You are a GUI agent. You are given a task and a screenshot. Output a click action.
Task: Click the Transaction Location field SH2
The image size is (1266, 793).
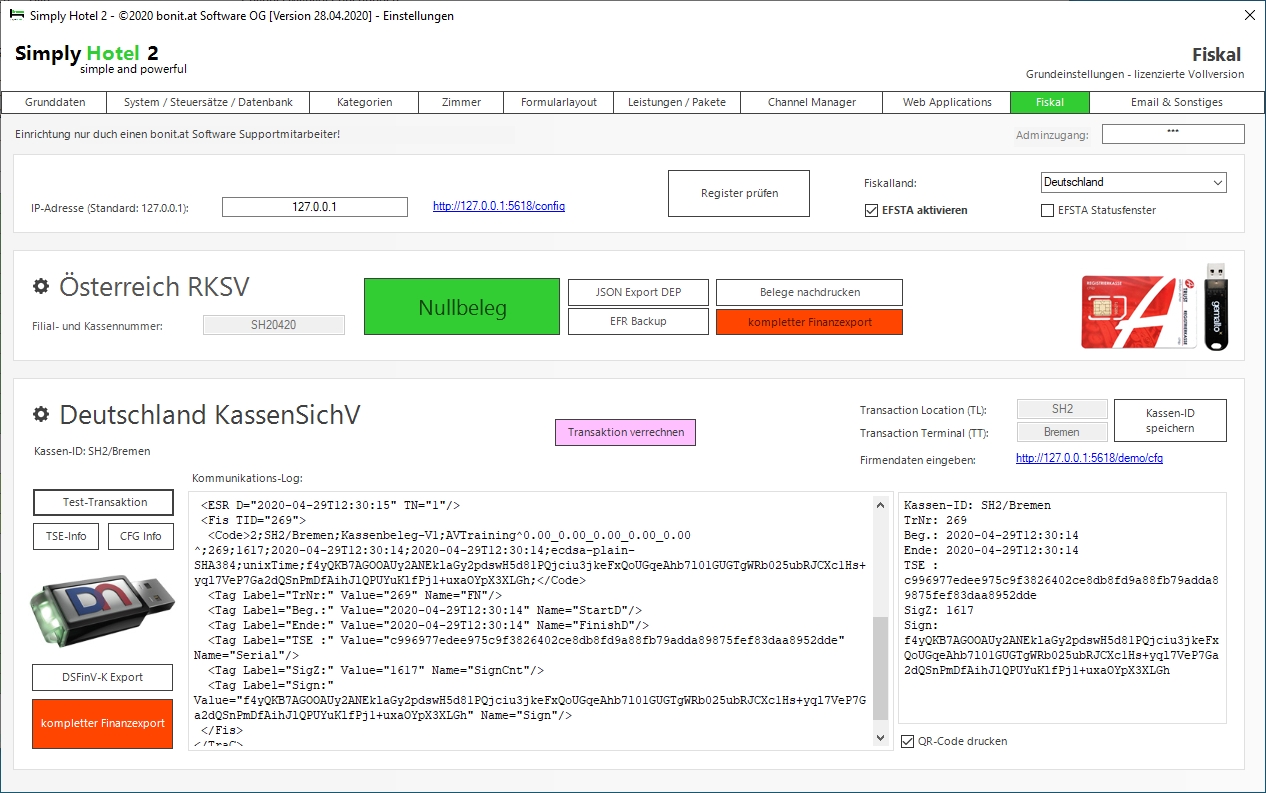click(1062, 409)
